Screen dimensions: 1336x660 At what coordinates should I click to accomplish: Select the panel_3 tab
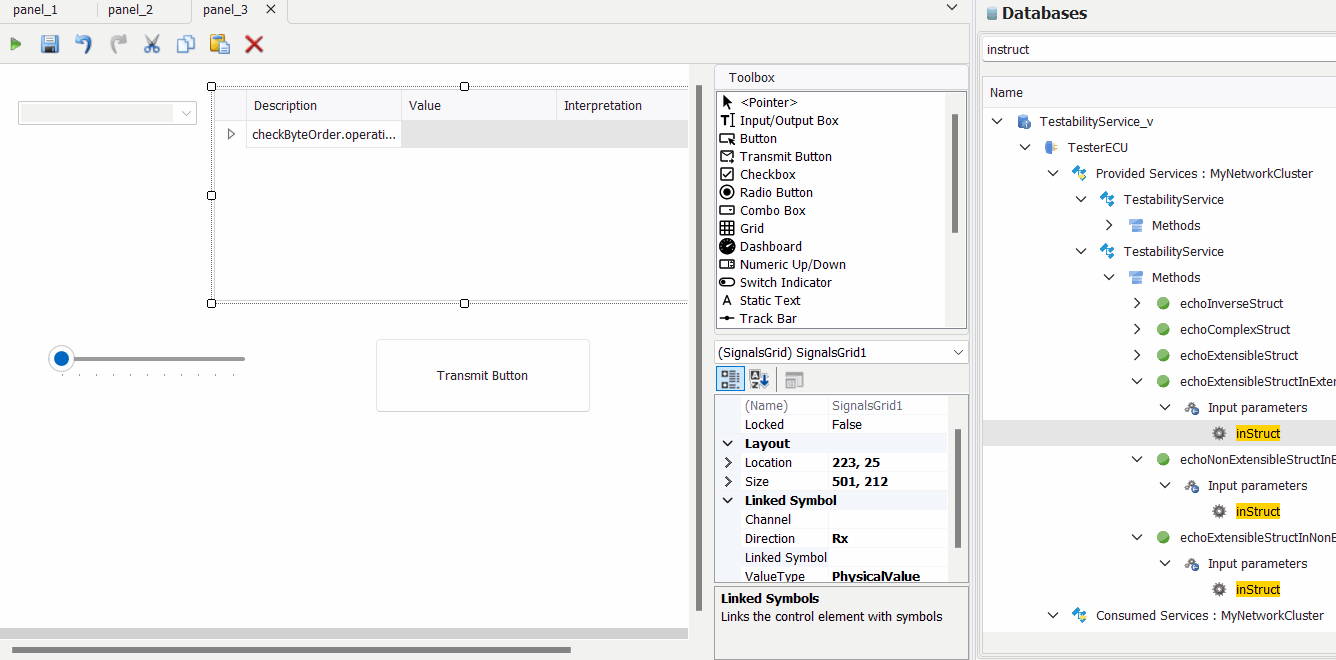tap(225, 10)
